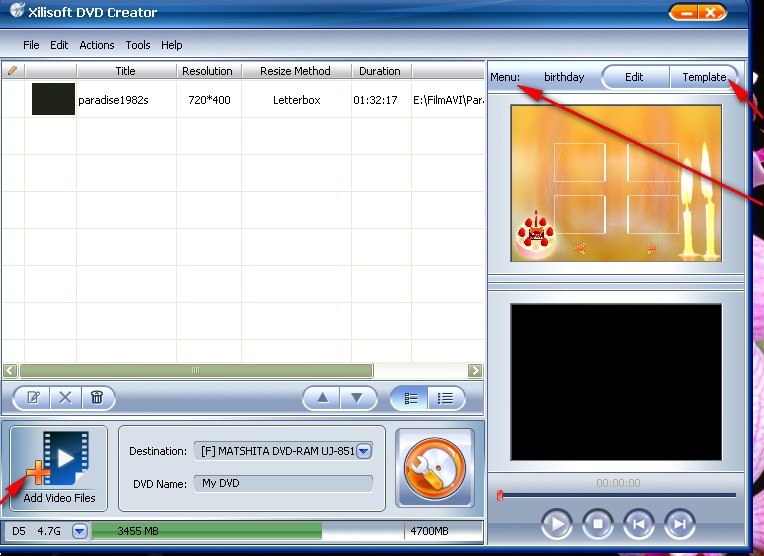
Task: Open the File menu
Action: point(31,45)
